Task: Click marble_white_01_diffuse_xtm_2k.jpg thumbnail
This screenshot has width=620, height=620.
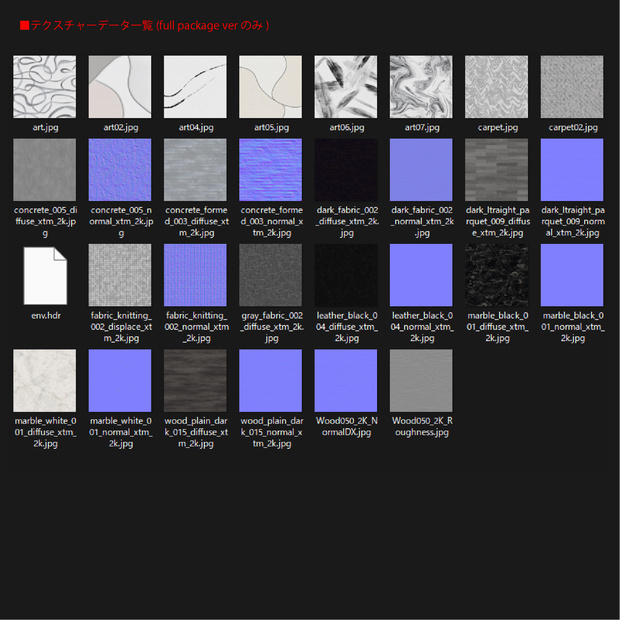Action: pos(45,380)
